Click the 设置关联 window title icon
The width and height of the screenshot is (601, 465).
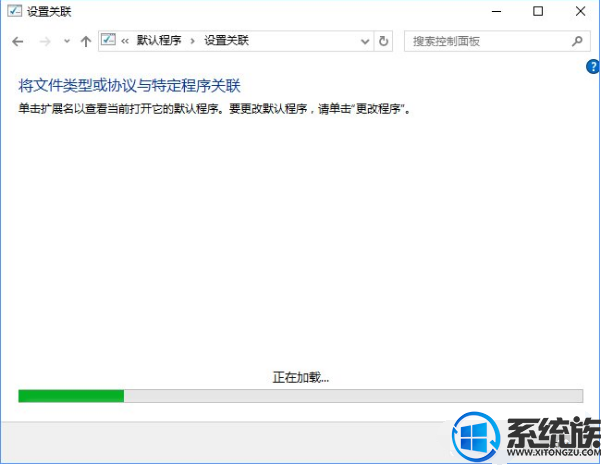pyautogui.click(x=15, y=11)
